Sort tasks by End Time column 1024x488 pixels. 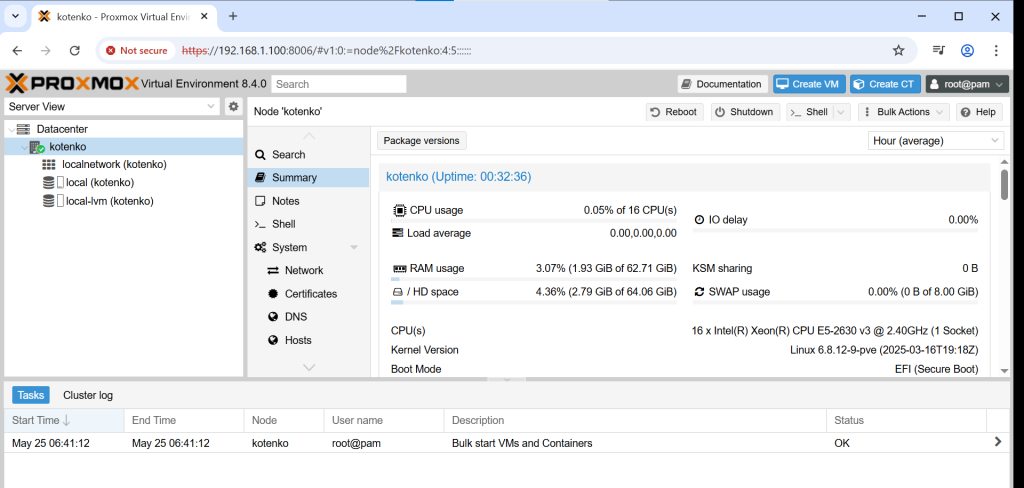point(184,420)
